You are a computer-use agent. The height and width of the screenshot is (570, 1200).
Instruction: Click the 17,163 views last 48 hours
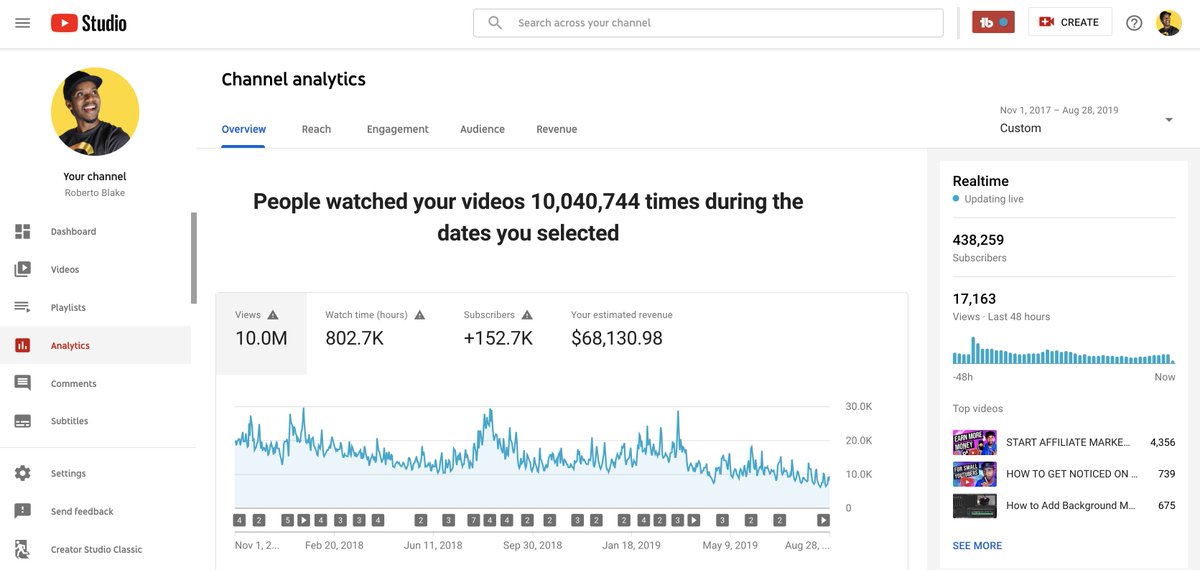(x=974, y=299)
